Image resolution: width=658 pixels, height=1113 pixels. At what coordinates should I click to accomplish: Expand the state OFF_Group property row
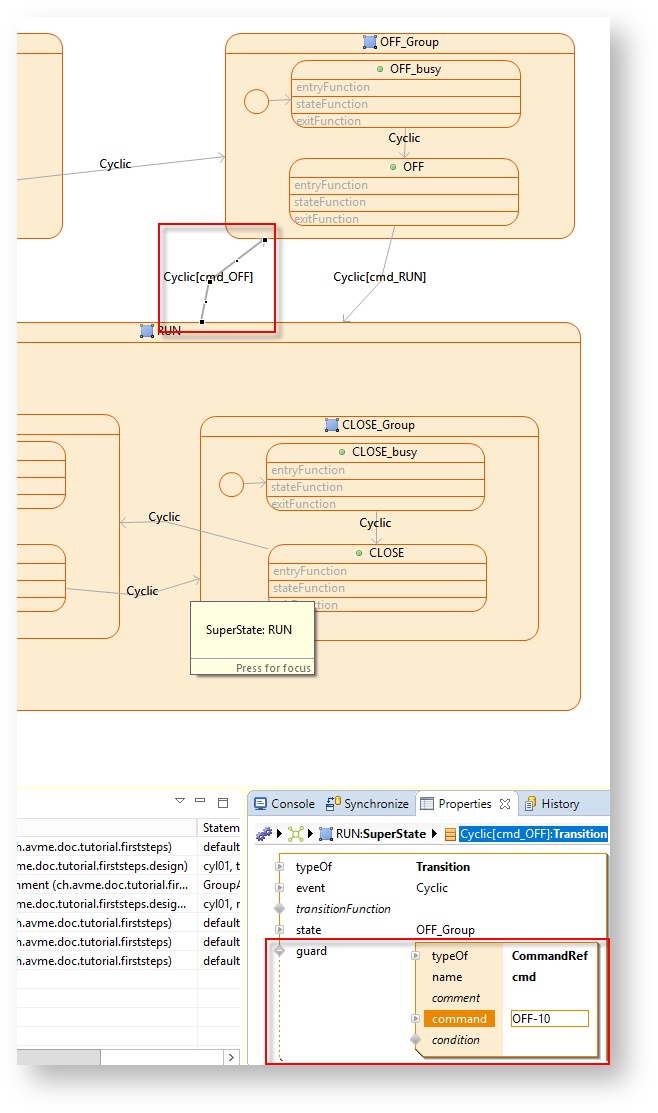(x=280, y=930)
